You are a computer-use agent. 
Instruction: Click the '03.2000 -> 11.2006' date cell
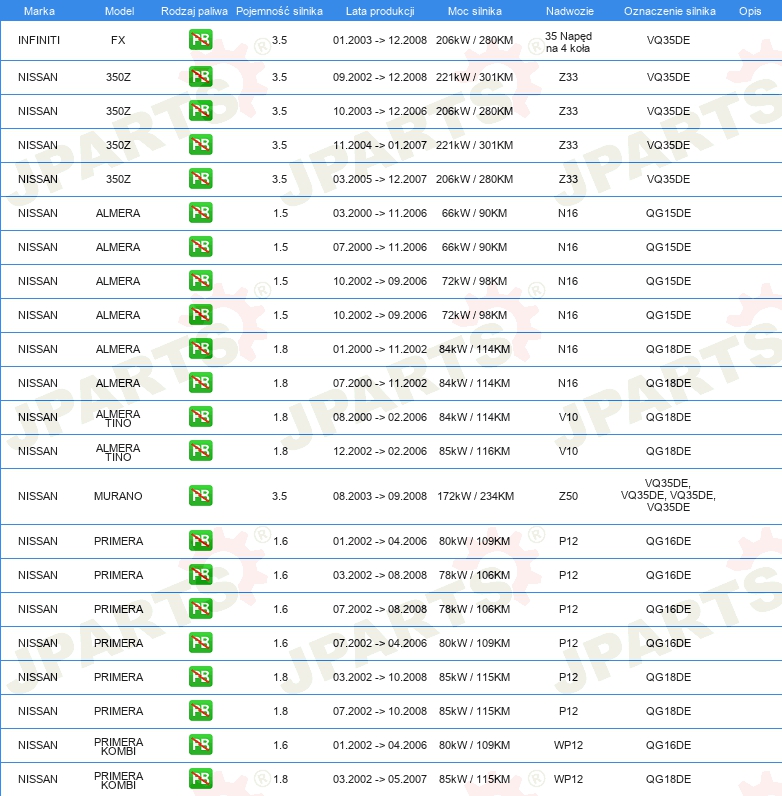380,213
